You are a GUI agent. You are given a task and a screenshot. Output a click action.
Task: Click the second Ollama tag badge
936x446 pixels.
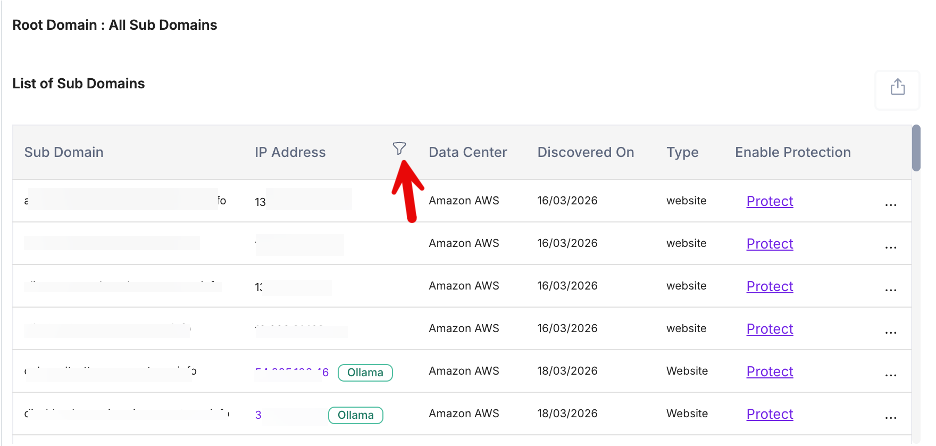point(355,415)
